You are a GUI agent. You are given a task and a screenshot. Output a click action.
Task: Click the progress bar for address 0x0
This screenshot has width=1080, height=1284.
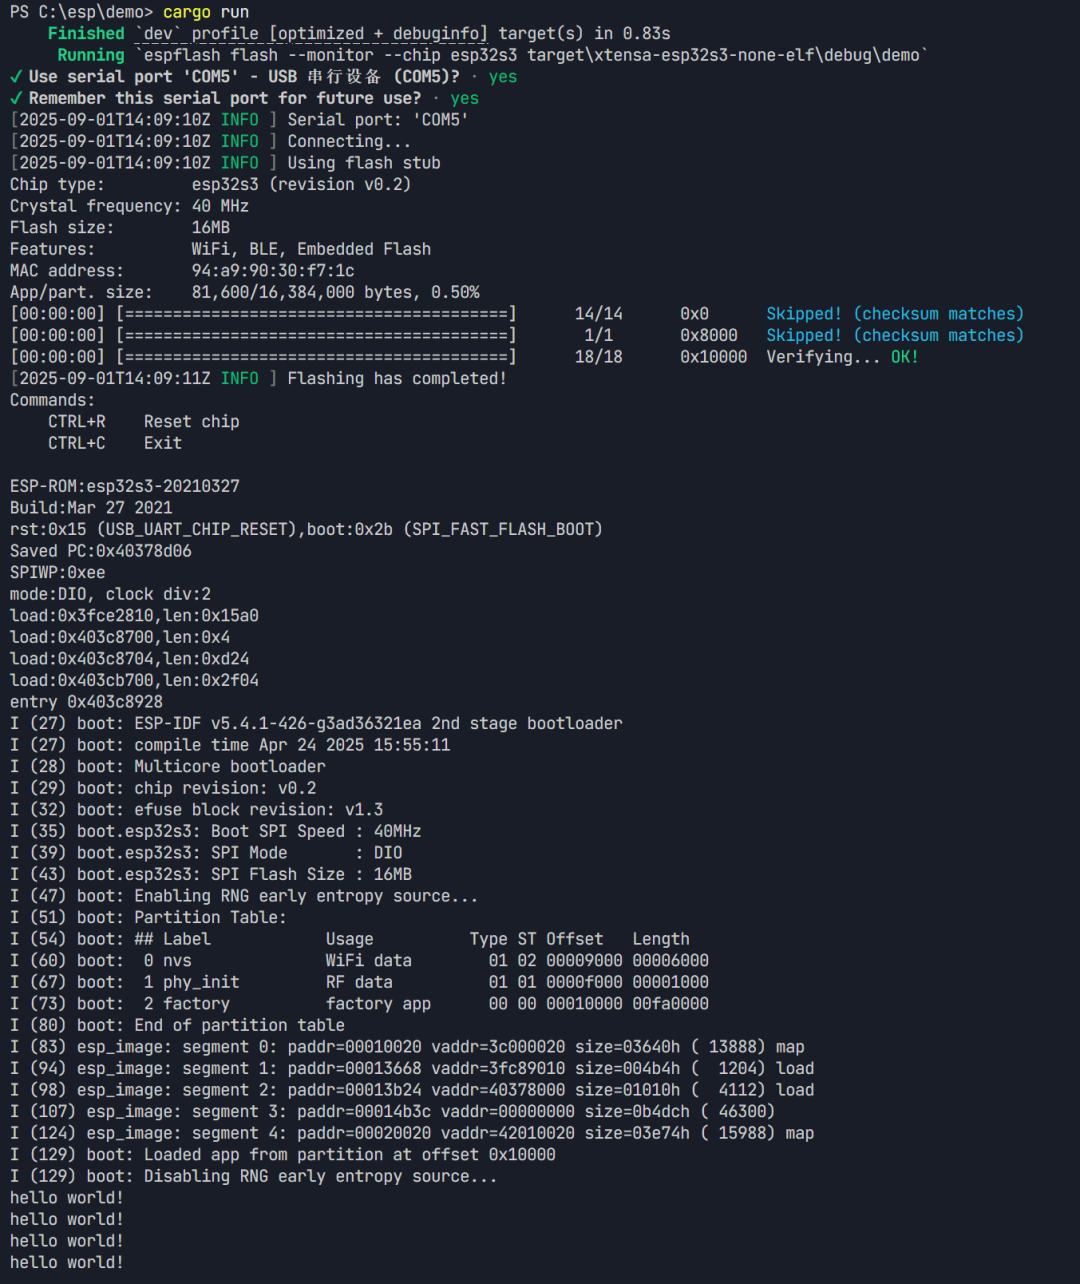click(x=316, y=314)
